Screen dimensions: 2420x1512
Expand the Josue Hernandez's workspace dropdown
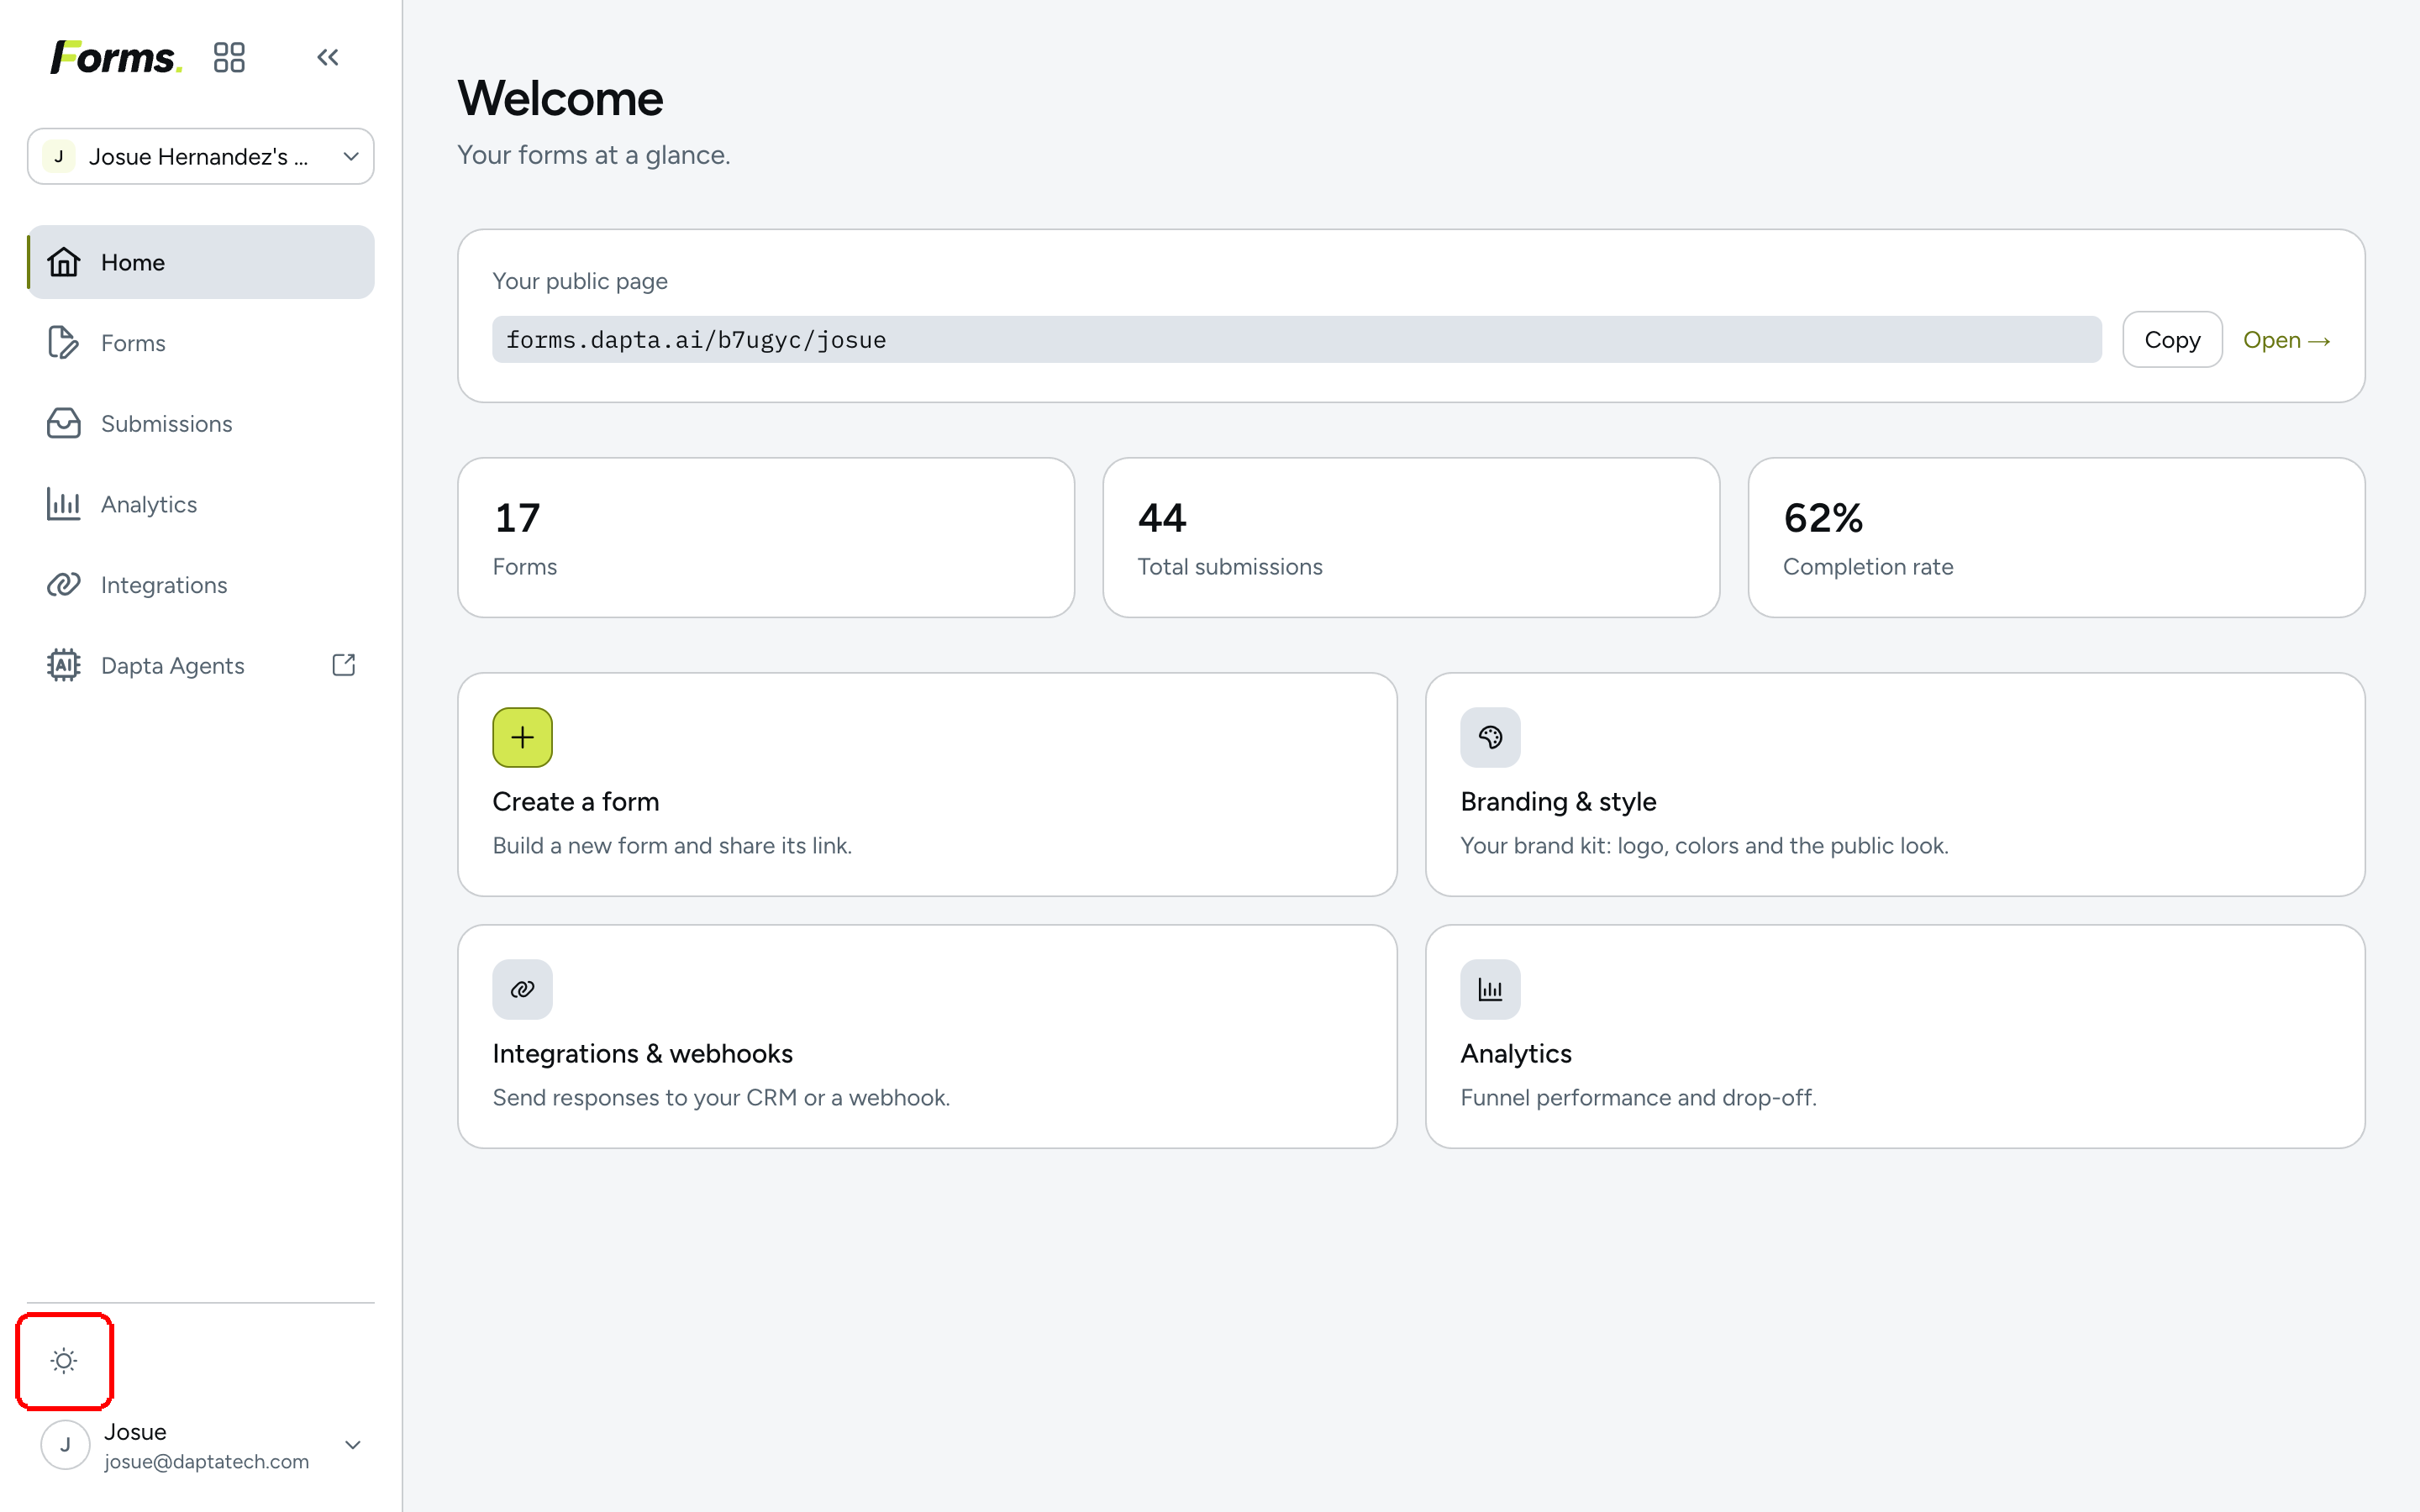(201, 156)
